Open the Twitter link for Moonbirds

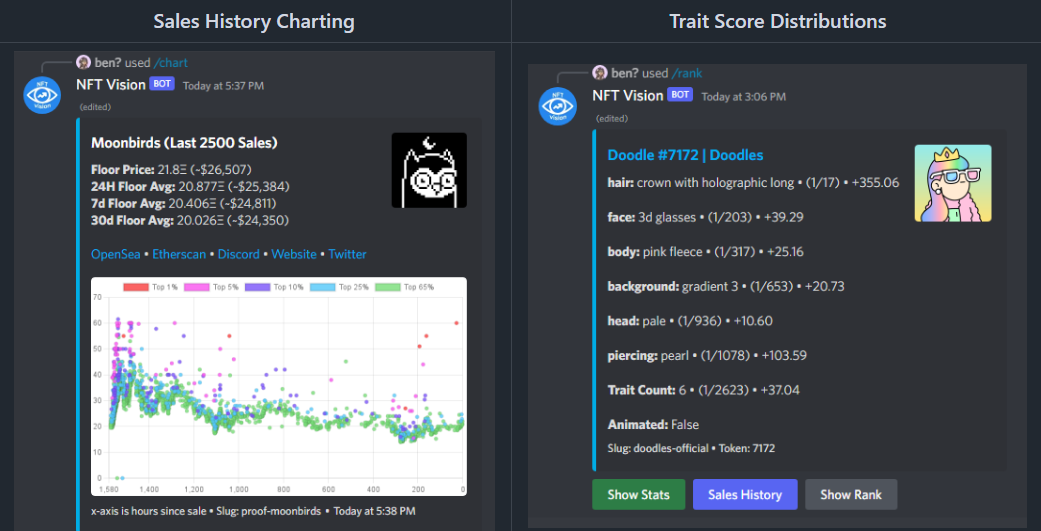347,254
